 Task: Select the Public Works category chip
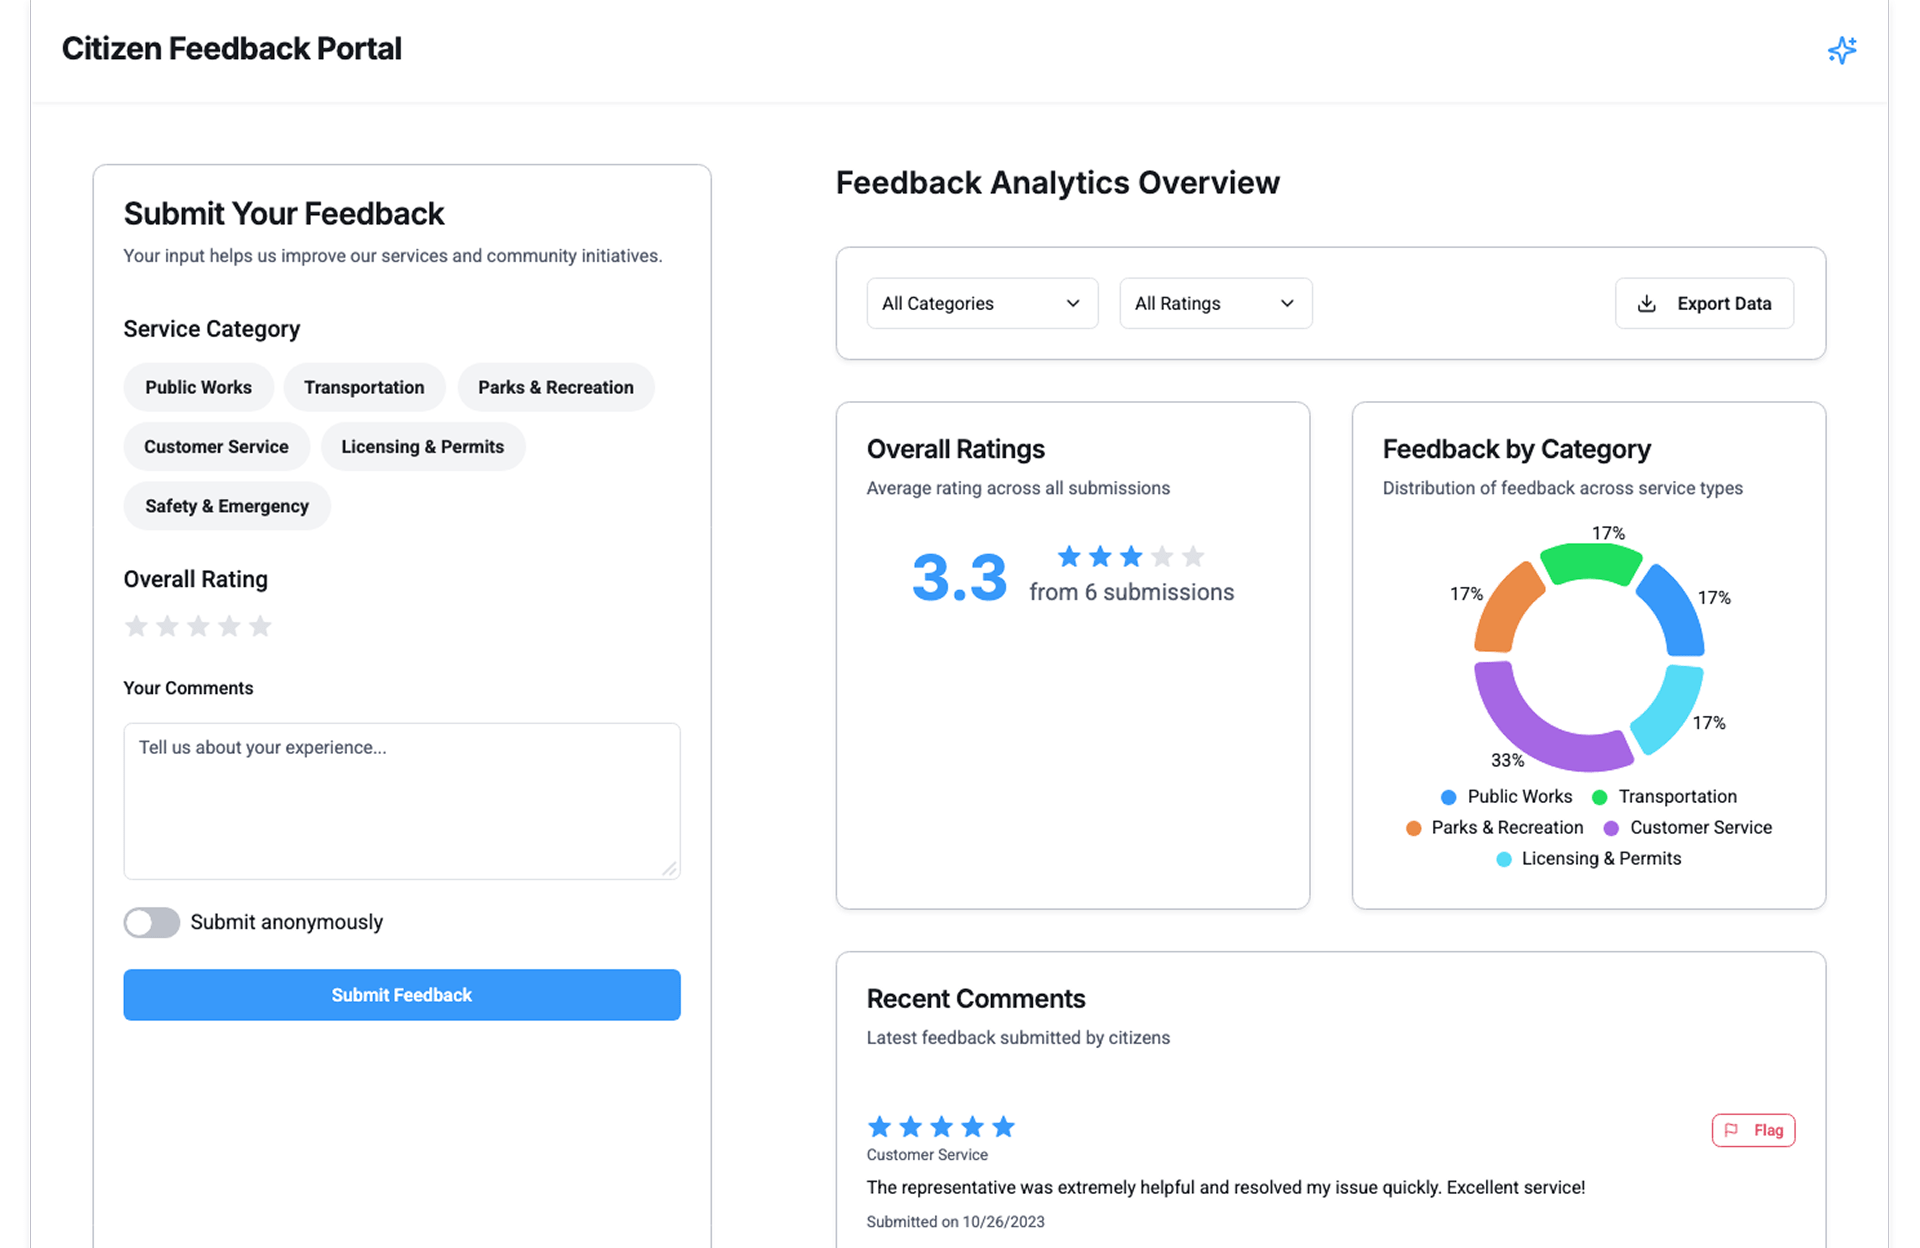(x=198, y=388)
